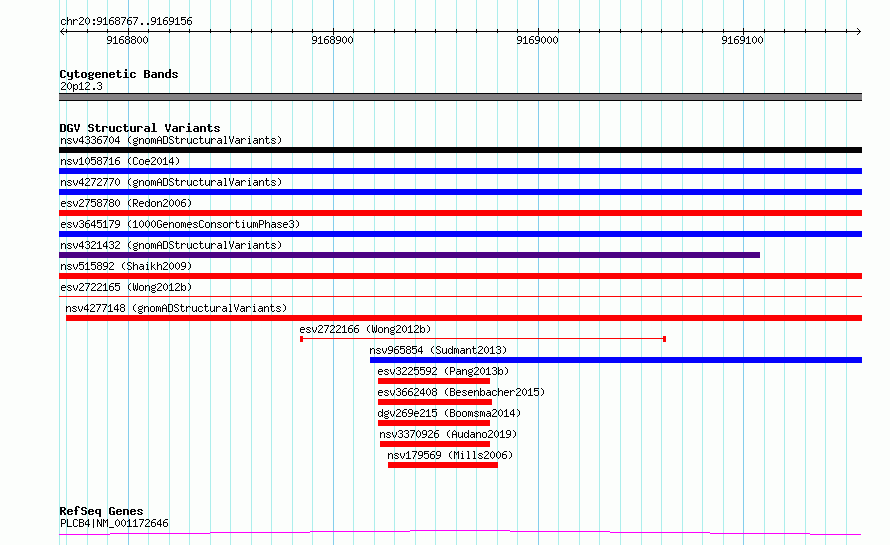
Task: Click the blue nsv4272770 variant bar
Action: tap(460, 192)
